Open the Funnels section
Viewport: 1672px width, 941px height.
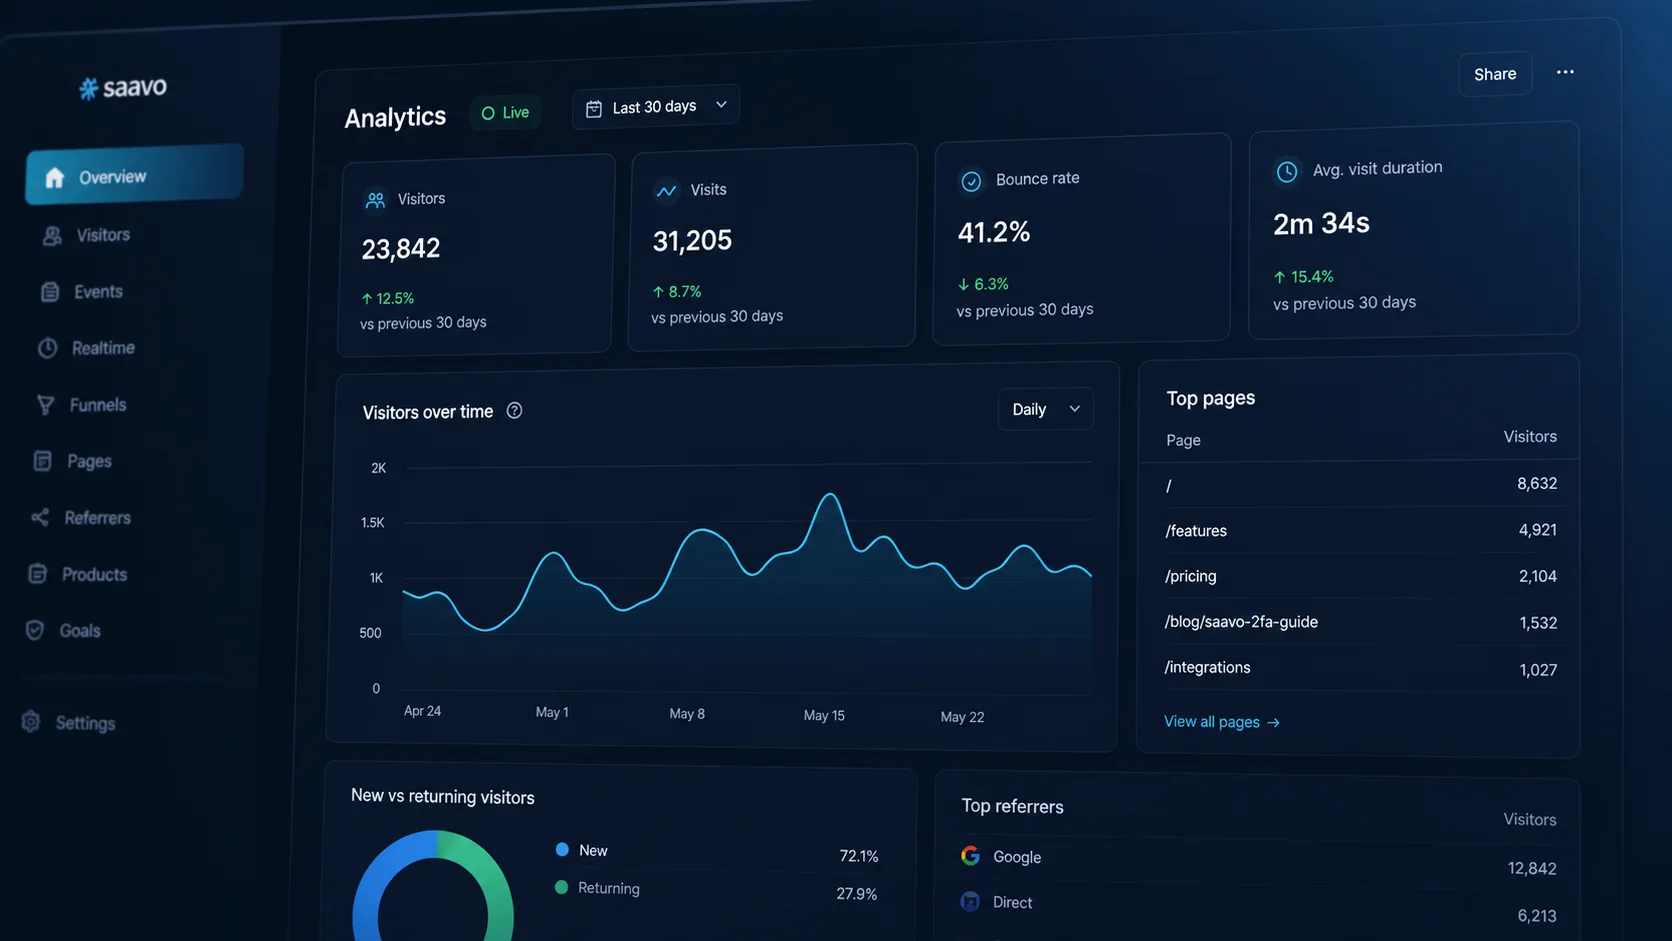98,405
